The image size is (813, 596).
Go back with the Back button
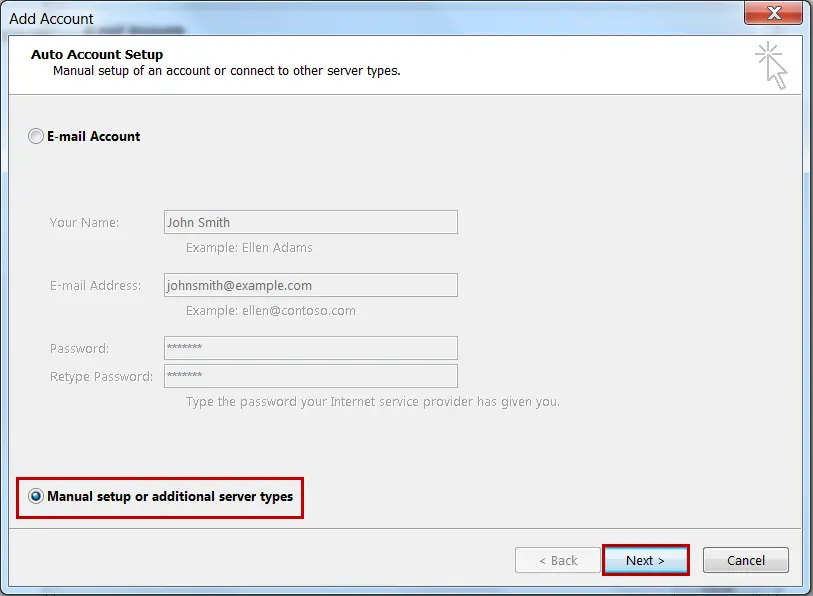tap(557, 560)
